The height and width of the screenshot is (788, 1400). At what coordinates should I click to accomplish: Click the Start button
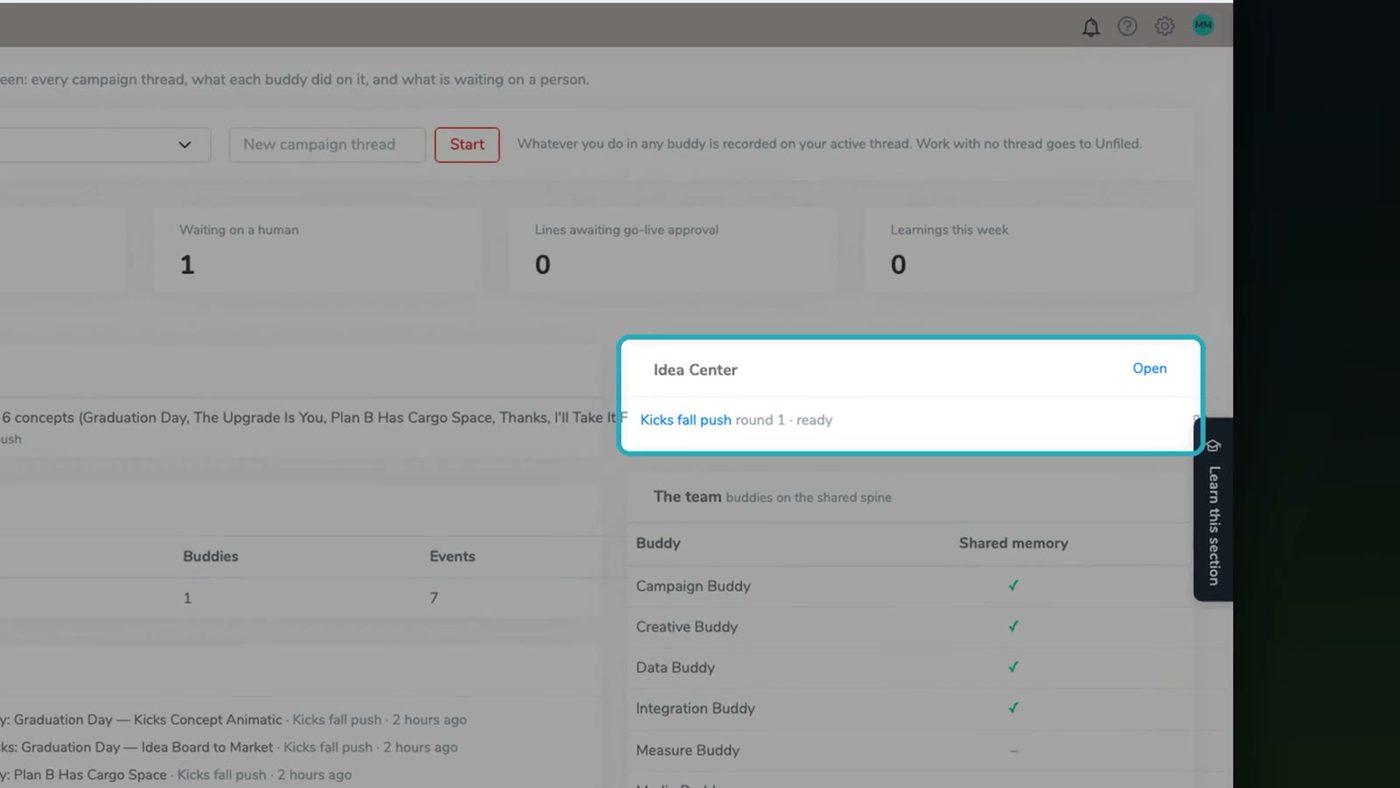467,144
